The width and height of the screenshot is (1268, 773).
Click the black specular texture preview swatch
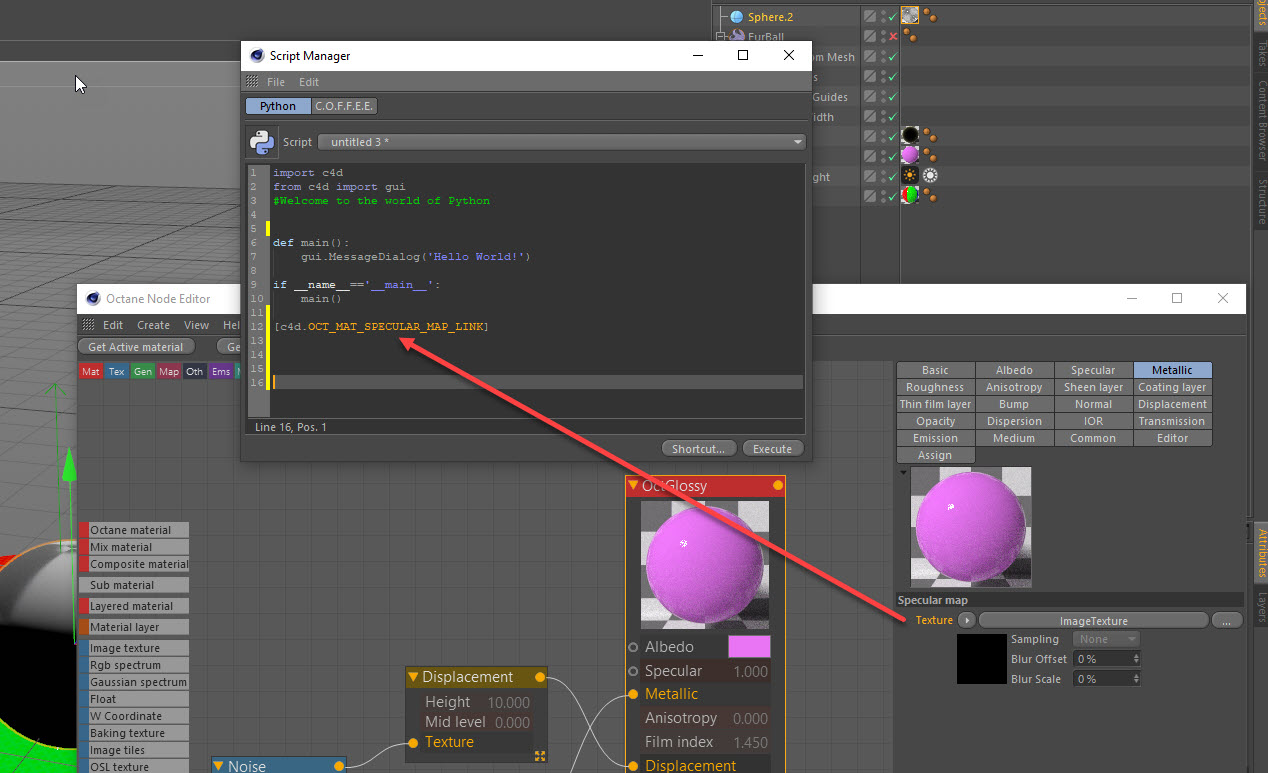pos(980,659)
